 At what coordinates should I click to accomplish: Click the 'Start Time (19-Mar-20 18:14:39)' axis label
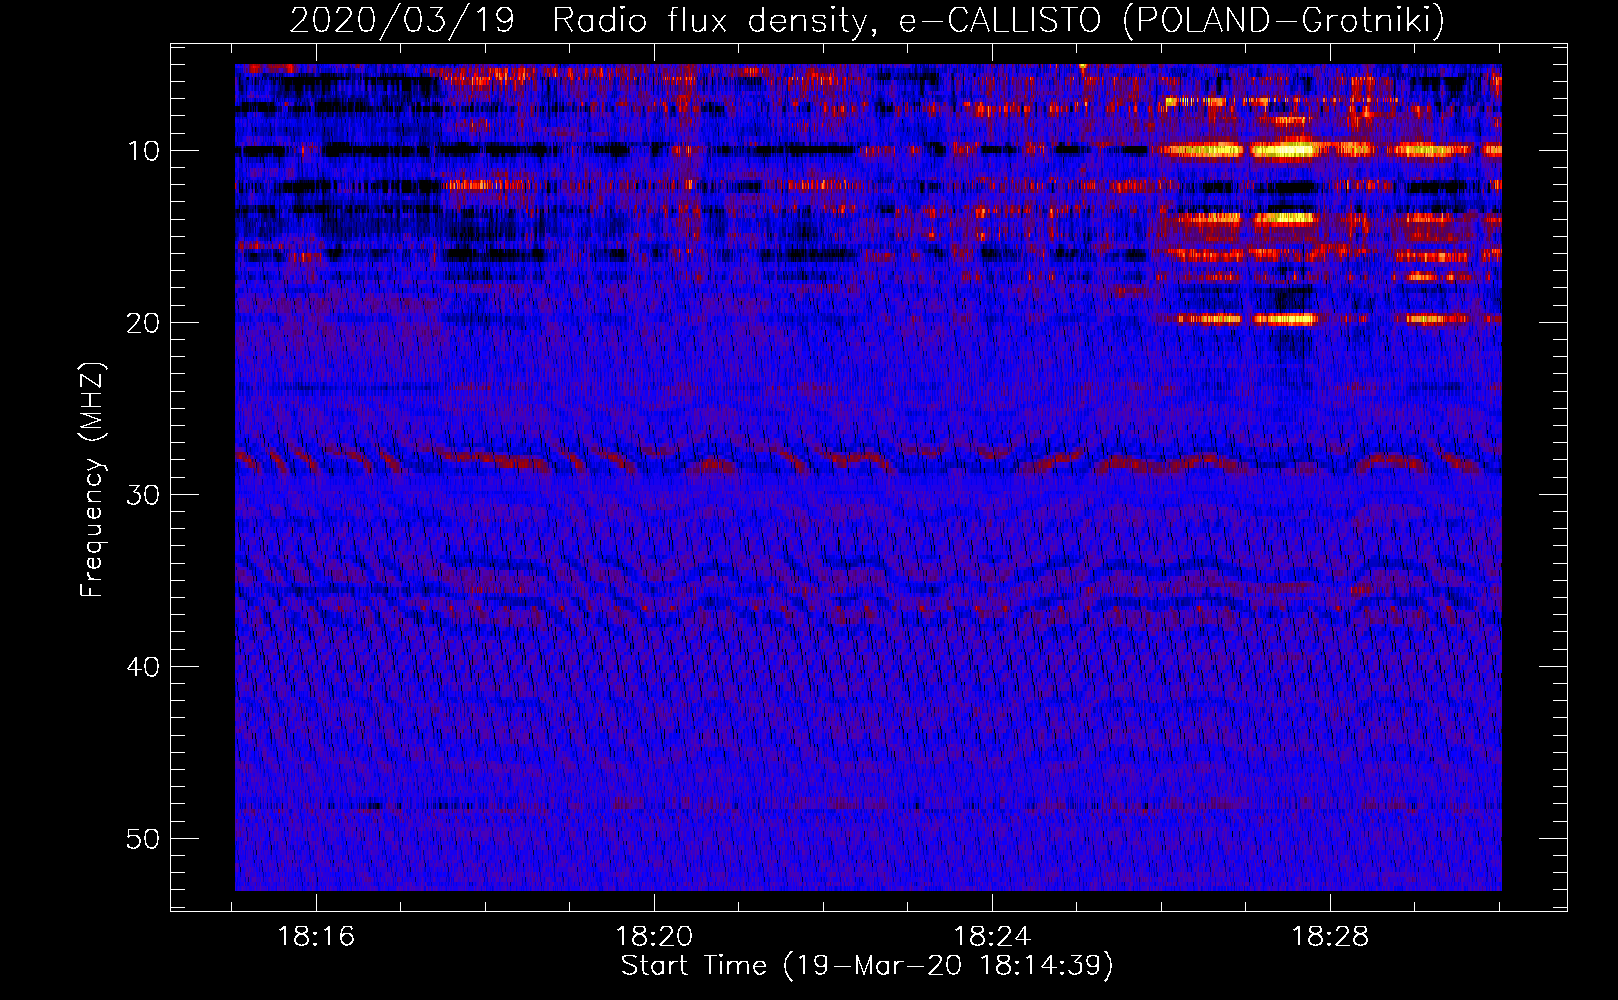click(x=867, y=966)
